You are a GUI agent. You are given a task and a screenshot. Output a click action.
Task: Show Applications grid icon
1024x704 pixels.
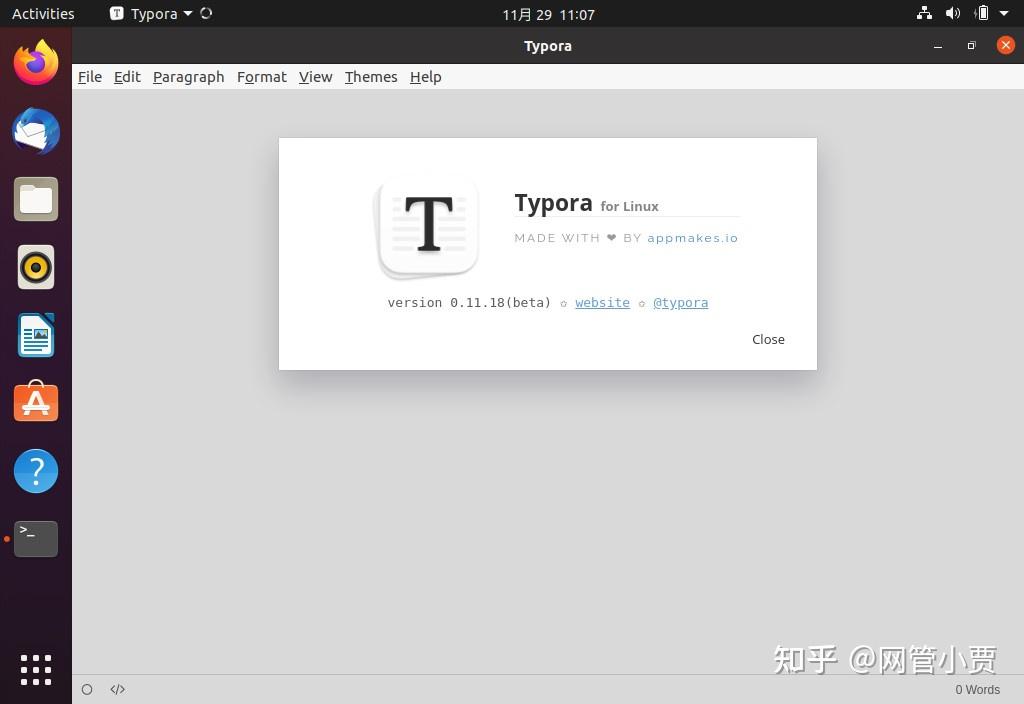tap(36, 670)
